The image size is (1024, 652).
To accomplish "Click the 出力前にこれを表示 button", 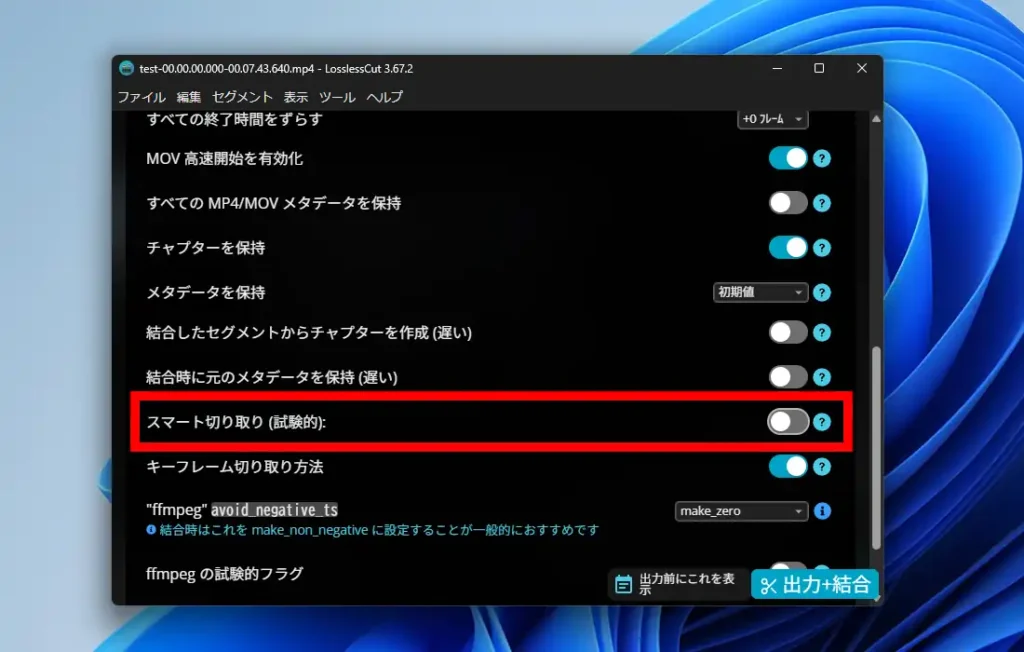I will [676, 583].
